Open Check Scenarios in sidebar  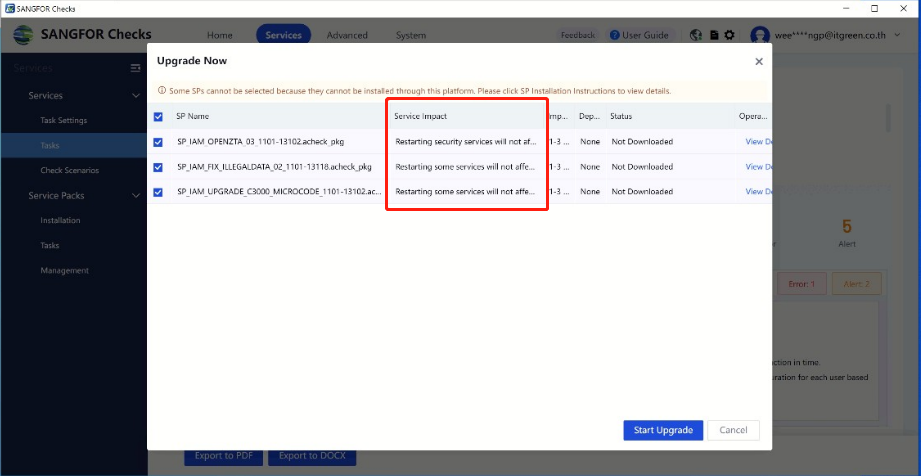click(69, 170)
